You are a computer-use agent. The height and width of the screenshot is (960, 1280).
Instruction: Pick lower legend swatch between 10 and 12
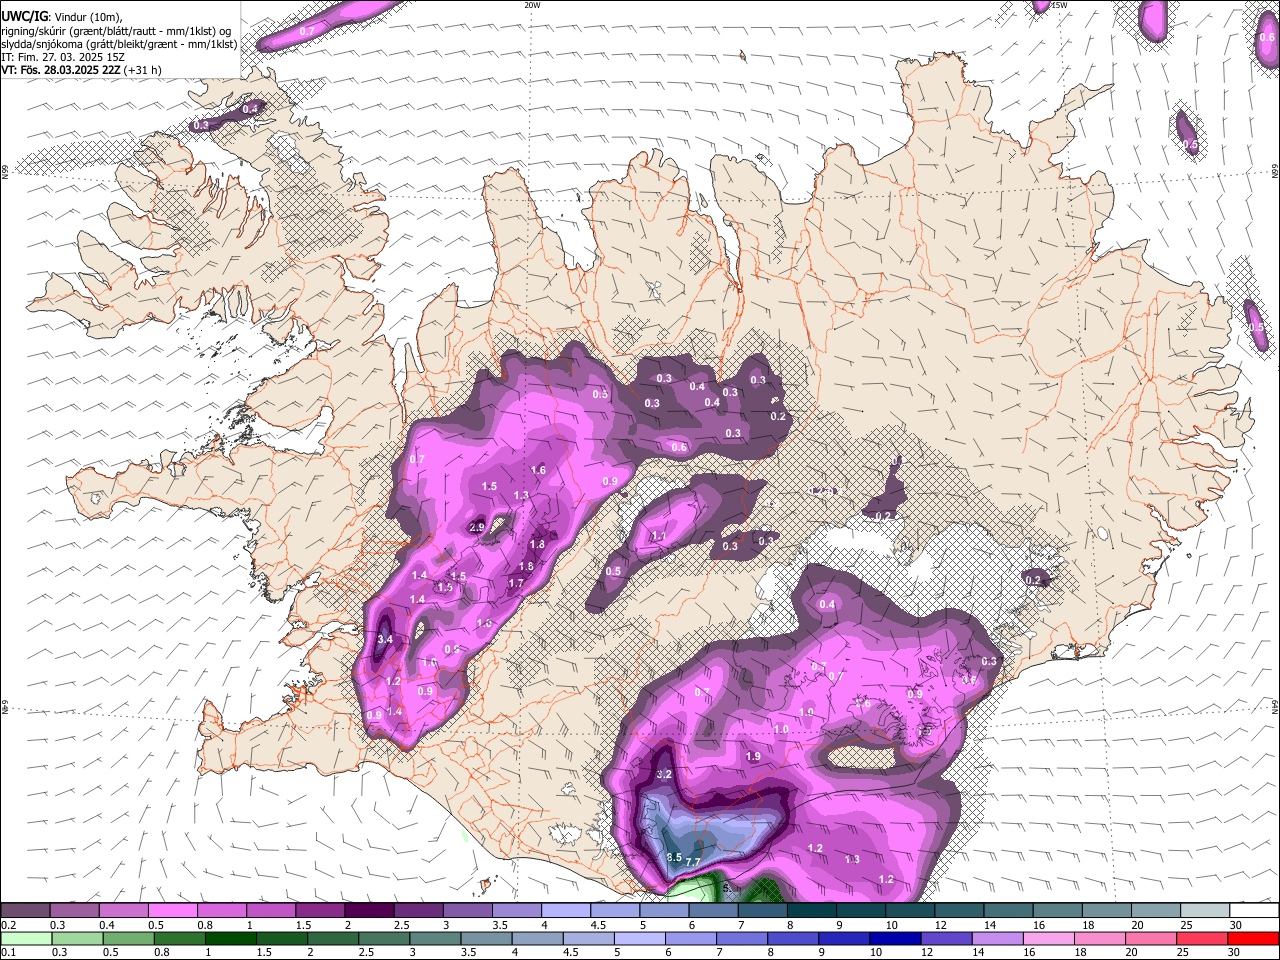coord(894,938)
